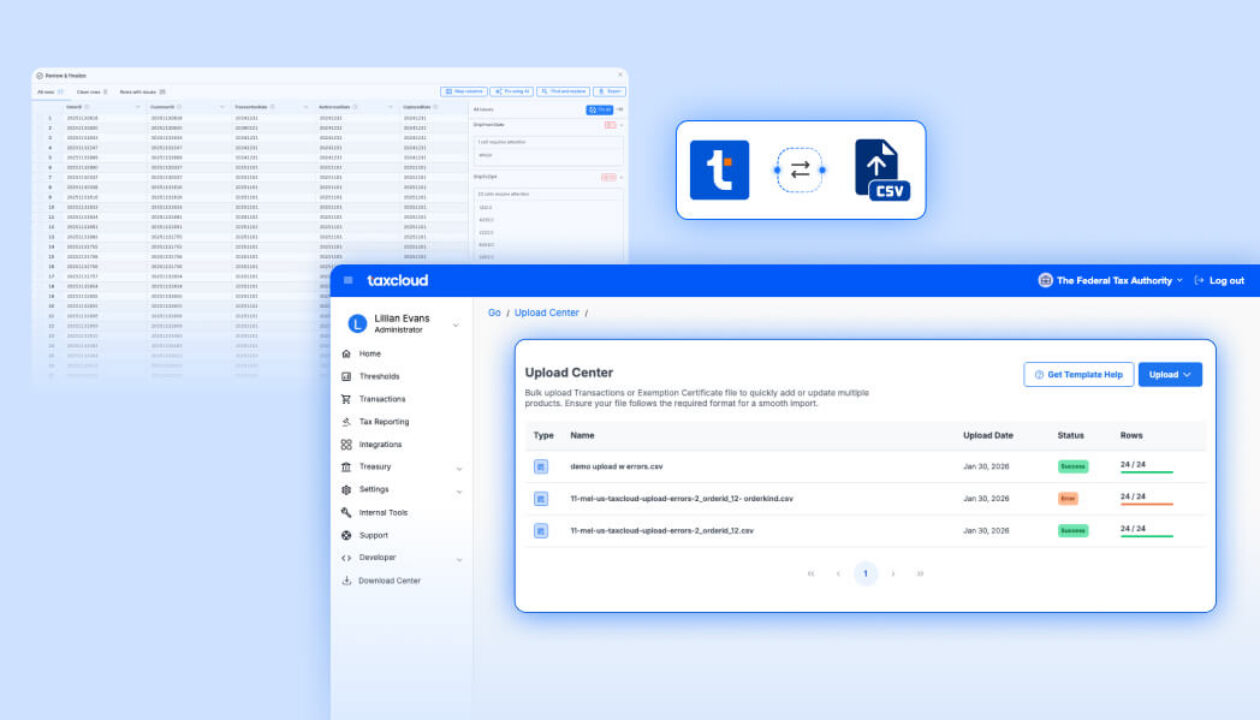The width and height of the screenshot is (1260, 720).
Task: Select the Integrations grid icon
Action: [344, 444]
